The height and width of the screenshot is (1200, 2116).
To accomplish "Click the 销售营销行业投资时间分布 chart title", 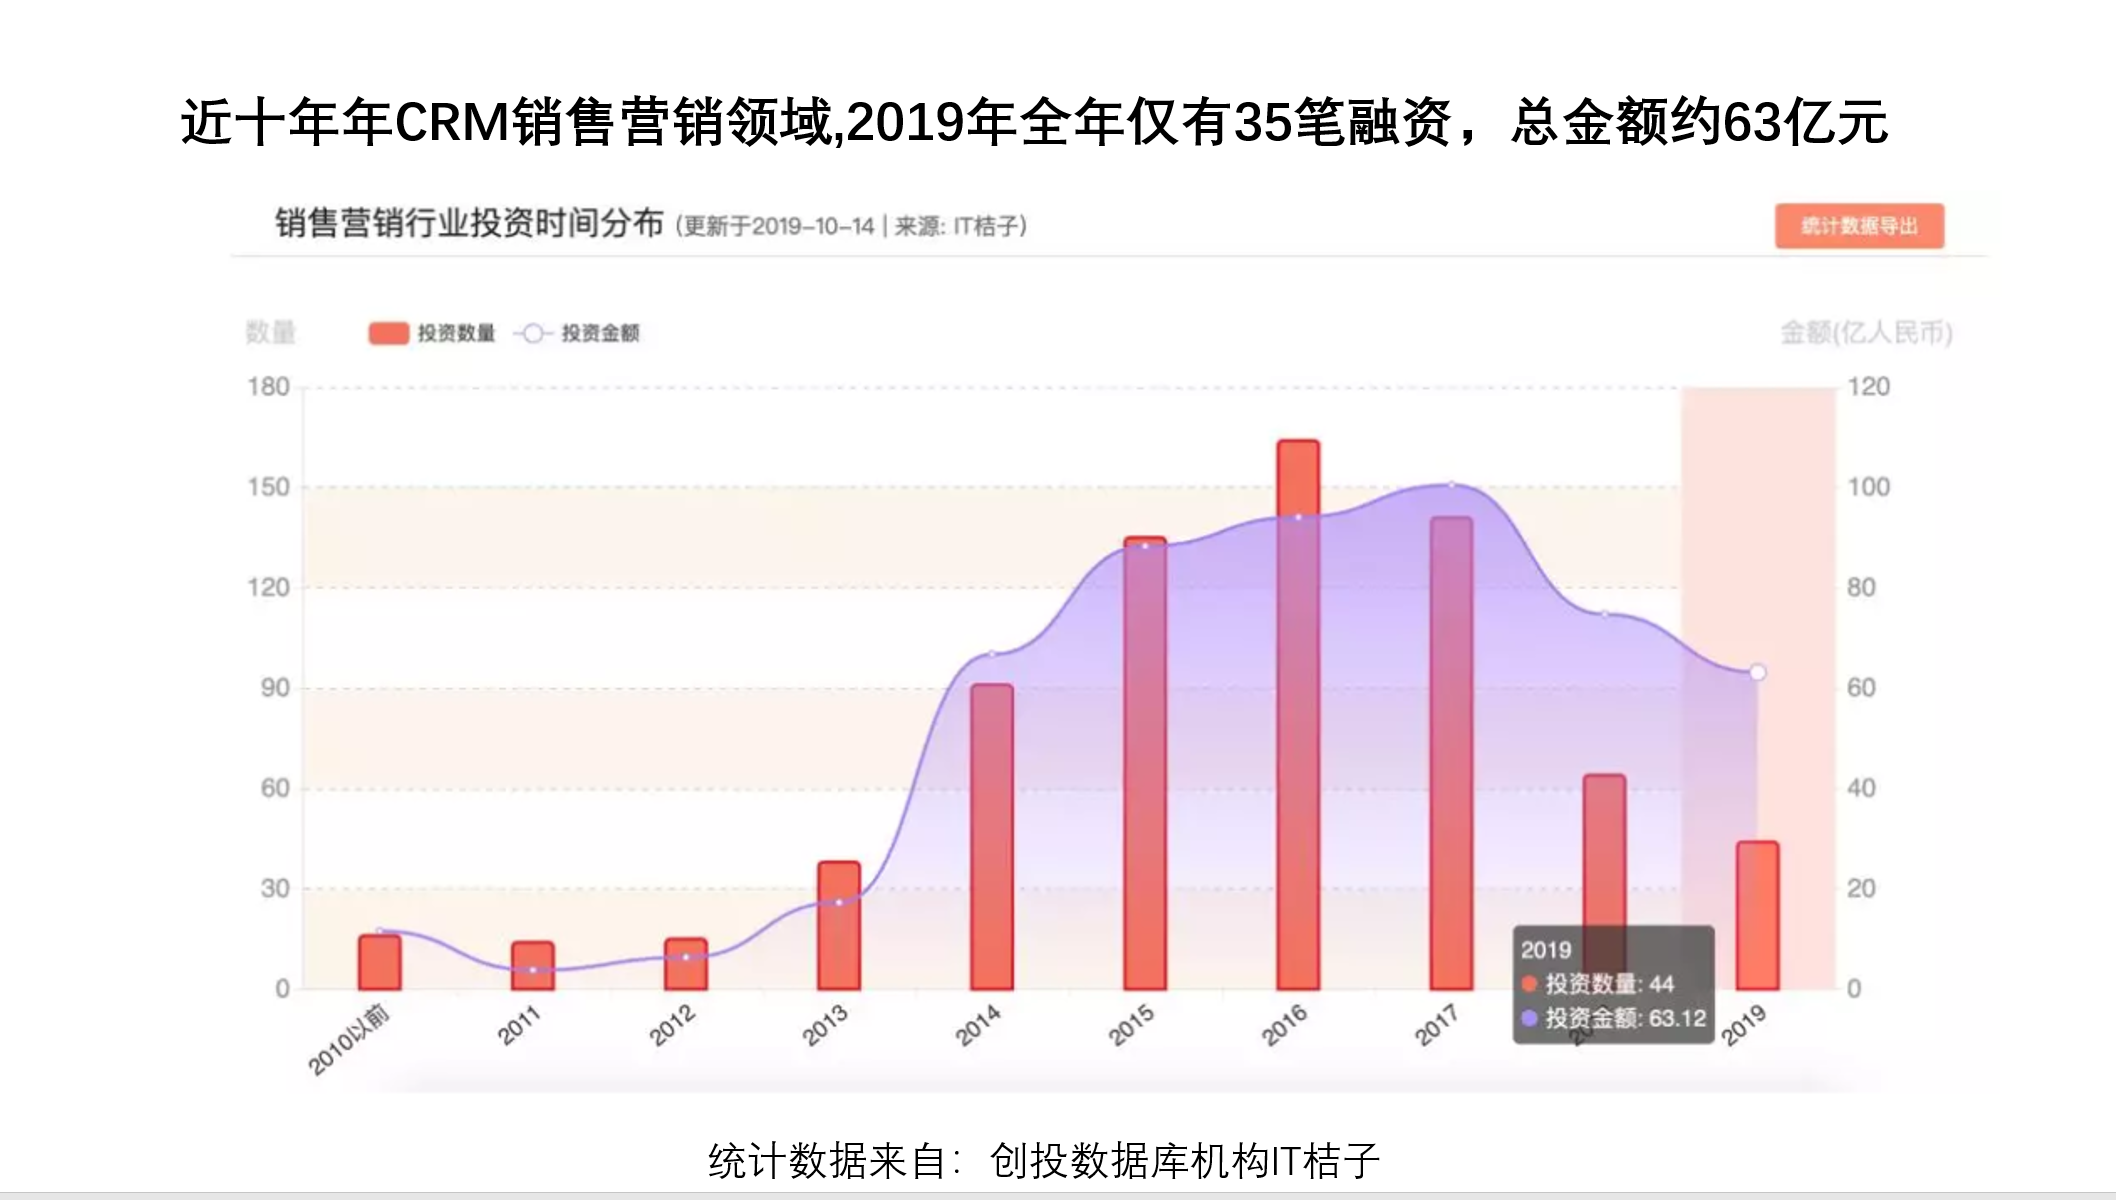I will pos(469,223).
